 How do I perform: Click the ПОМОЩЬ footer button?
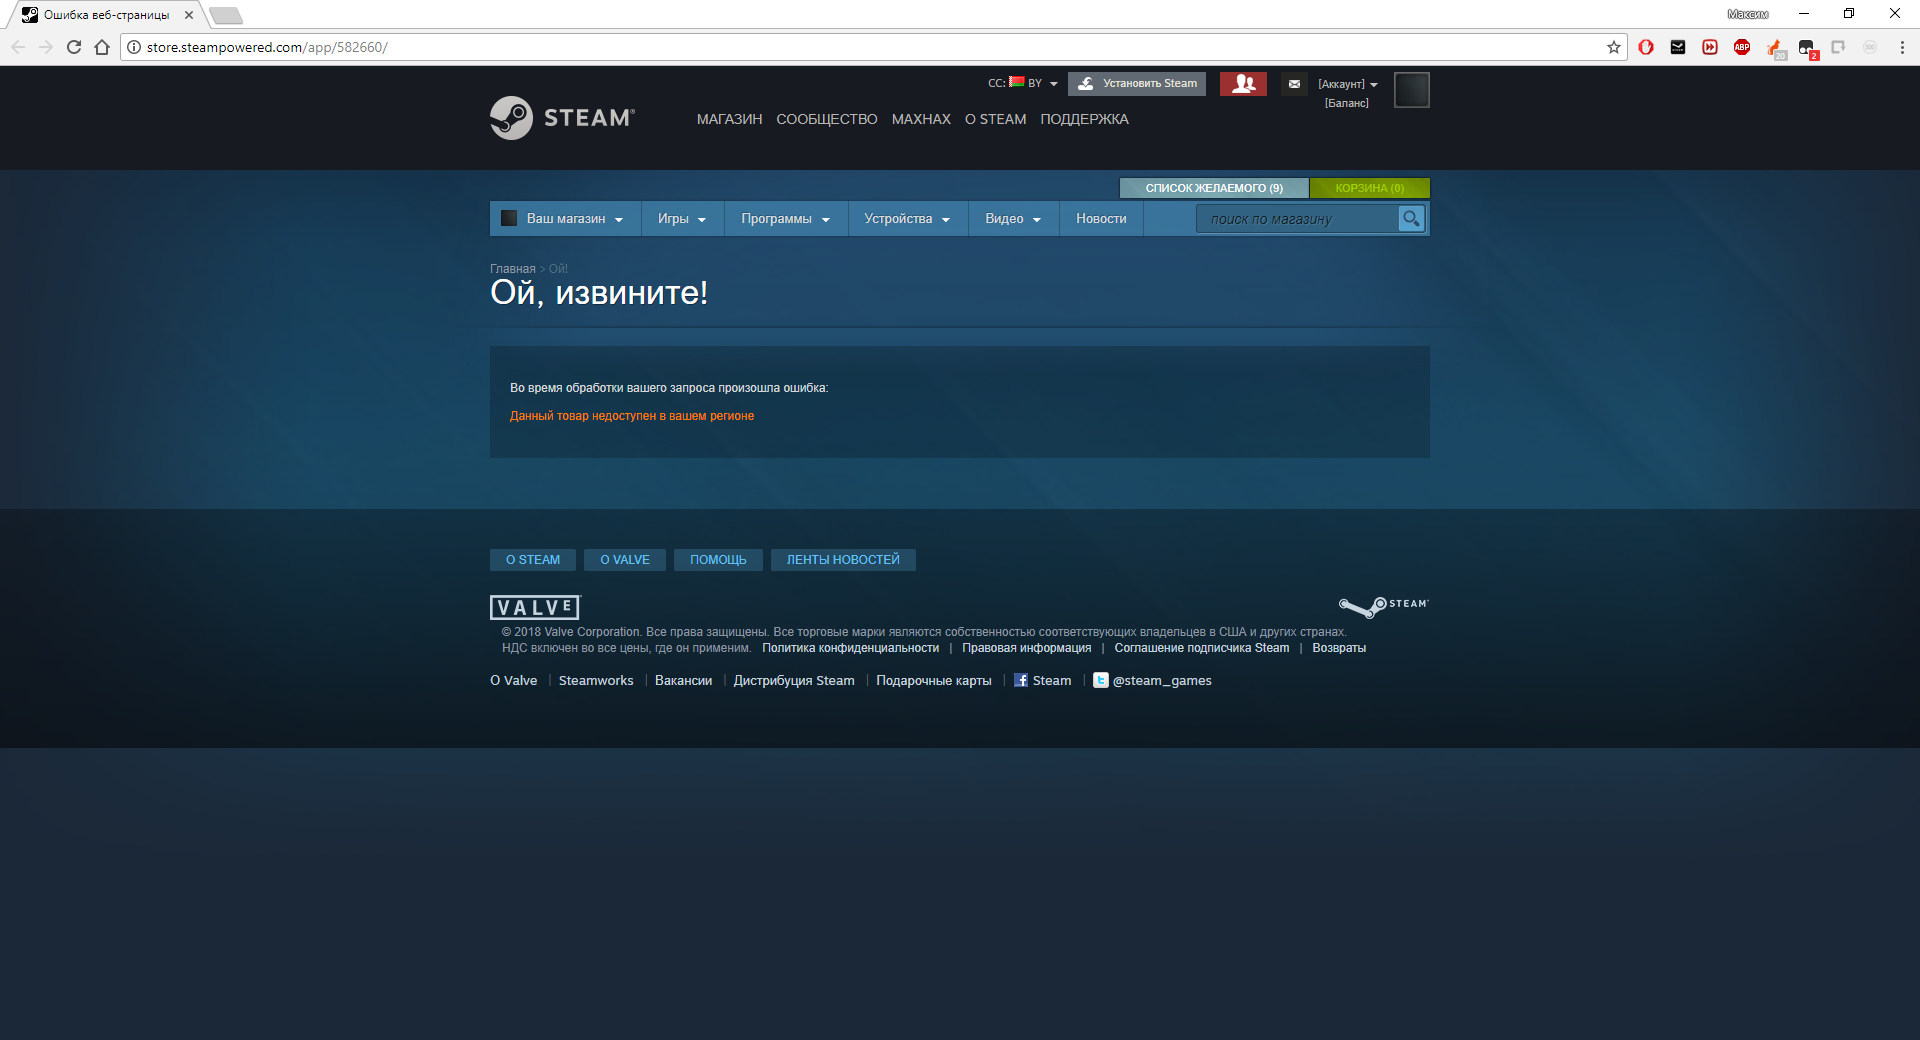pyautogui.click(x=718, y=560)
